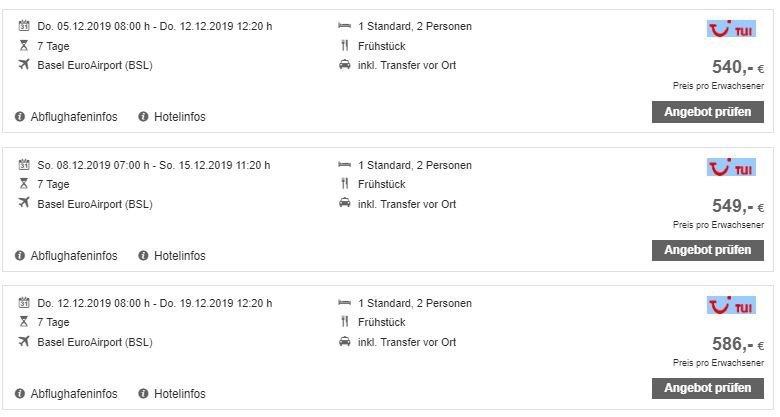Click the Frühstück meal label in second offer
The image size is (780, 417).
(x=383, y=184)
